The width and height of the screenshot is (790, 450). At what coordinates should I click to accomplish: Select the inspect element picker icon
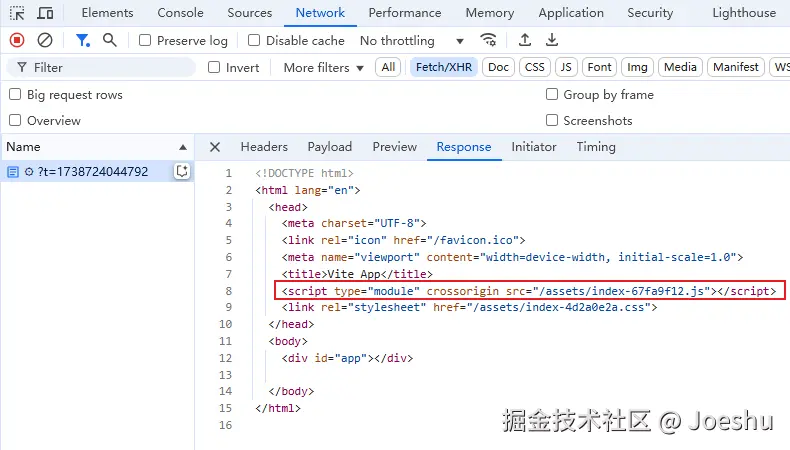[x=17, y=13]
